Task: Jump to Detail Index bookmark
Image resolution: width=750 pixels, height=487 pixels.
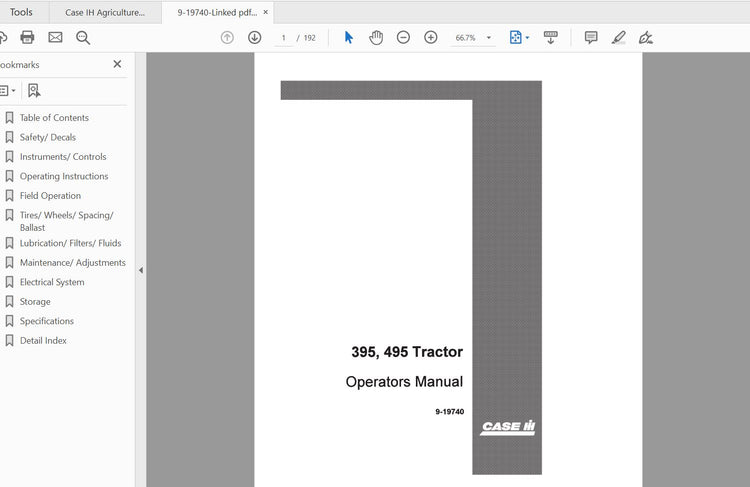Action: [43, 341]
